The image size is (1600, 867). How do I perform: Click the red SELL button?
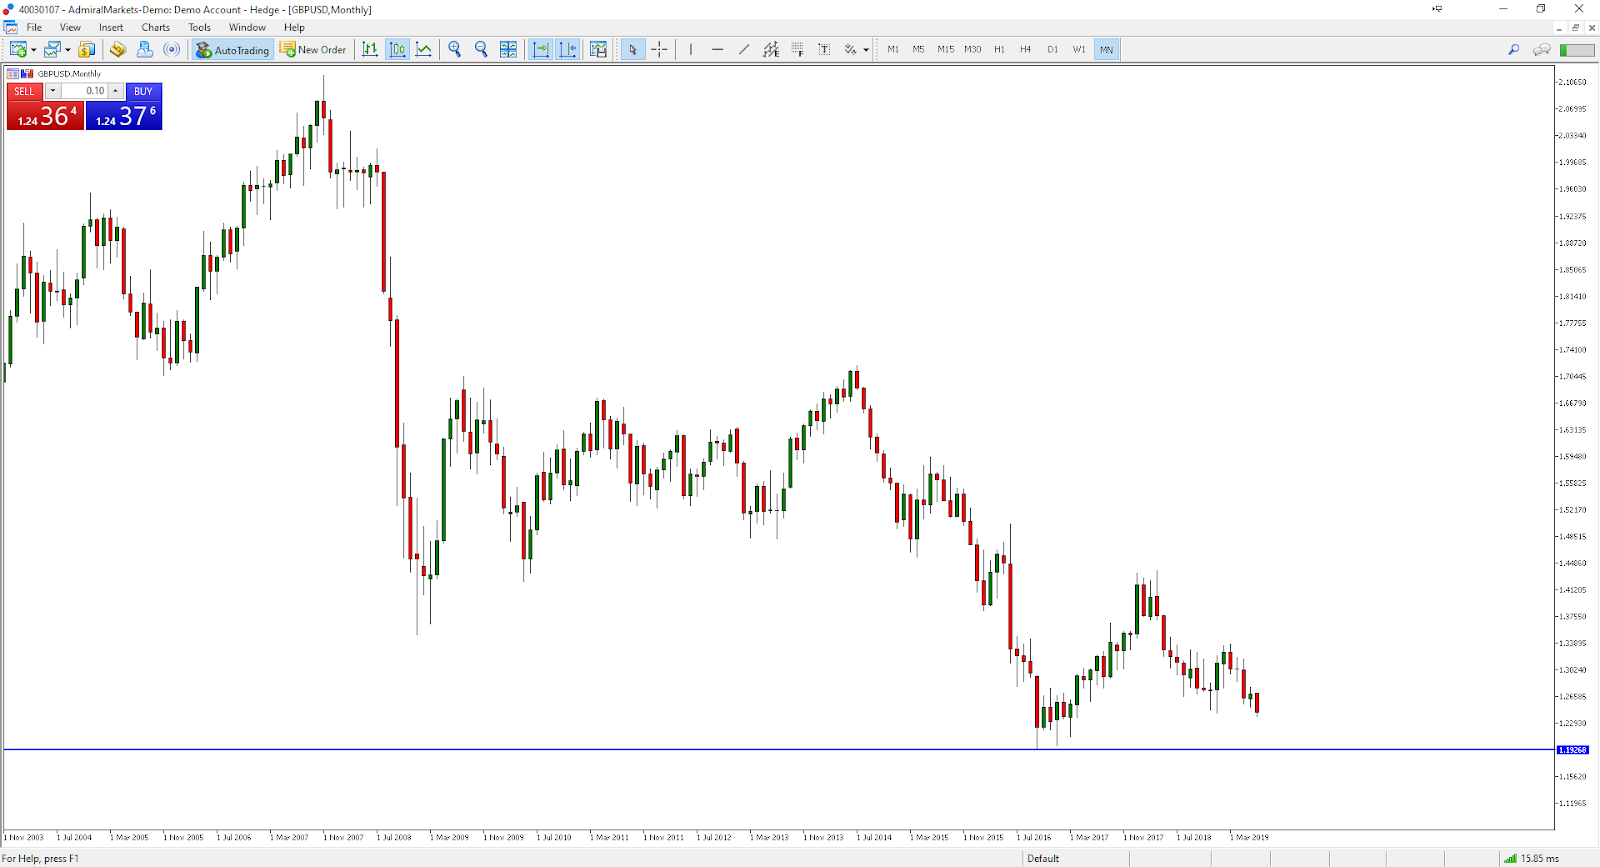[x=24, y=91]
